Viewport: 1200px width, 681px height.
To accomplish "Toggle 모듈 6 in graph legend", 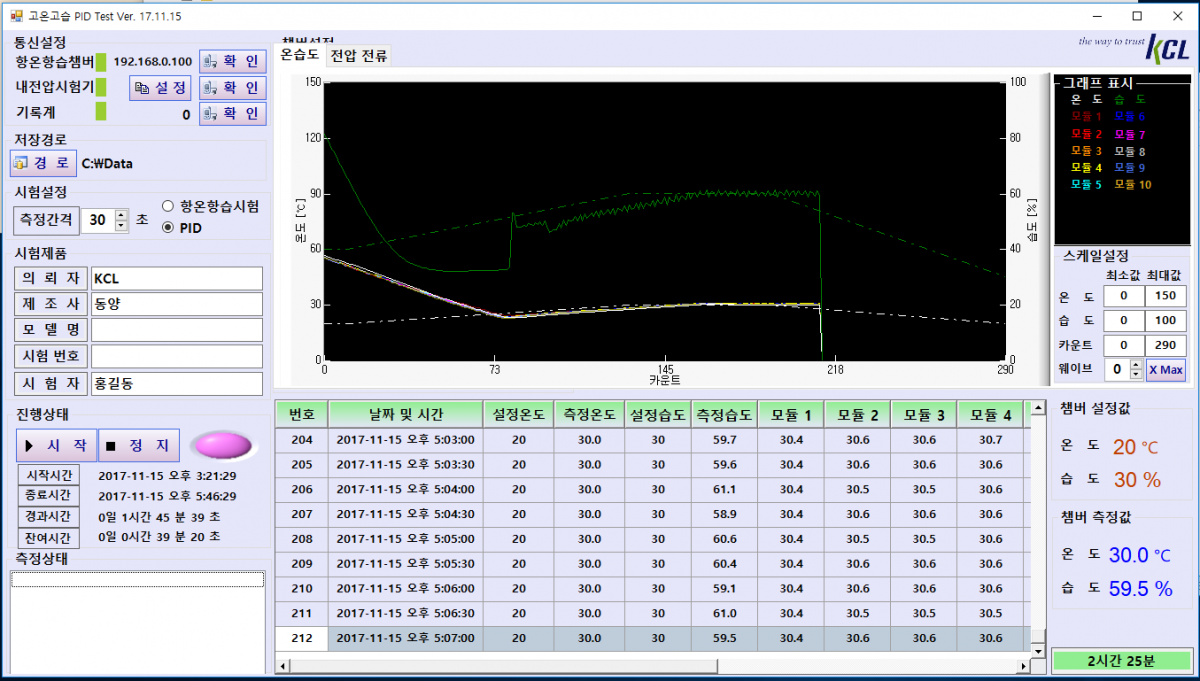I will point(1130,117).
